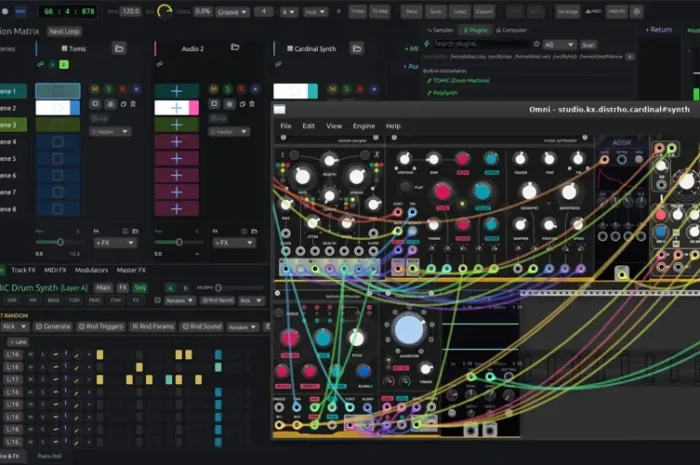Click the trash icon on Audio 2 track
Screen dimensions: 700x465
252,104
